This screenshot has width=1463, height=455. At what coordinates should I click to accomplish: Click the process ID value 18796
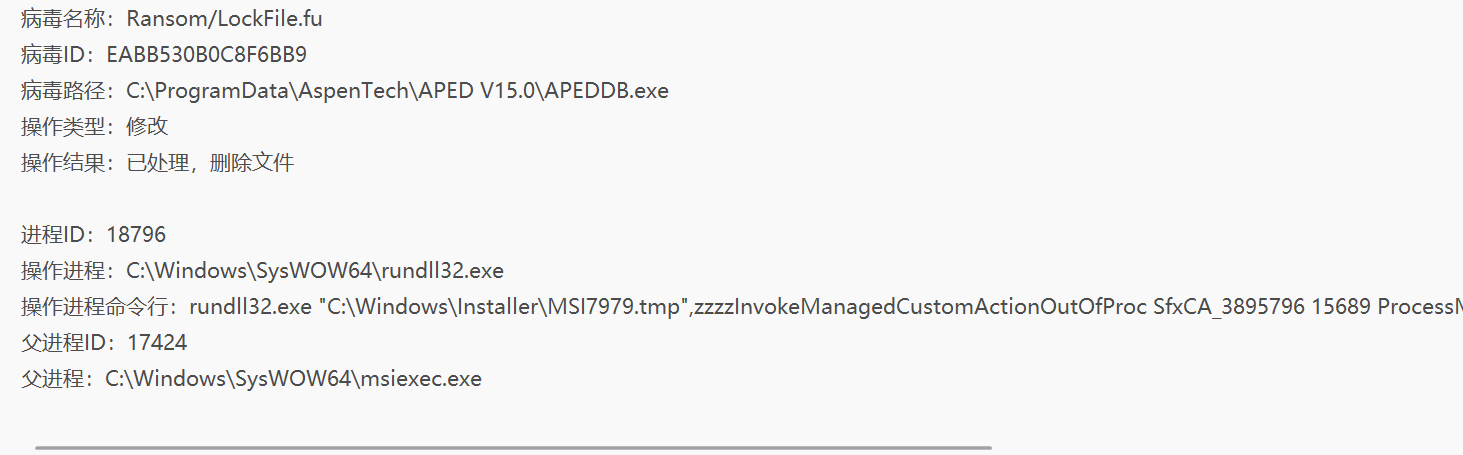(x=136, y=234)
